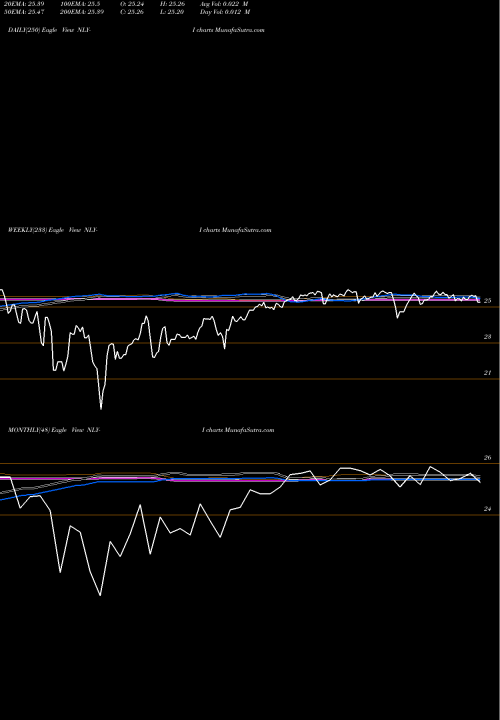Click the MONTHLY(48) Eagle View chart title
The image size is (500, 720).
pos(54,430)
